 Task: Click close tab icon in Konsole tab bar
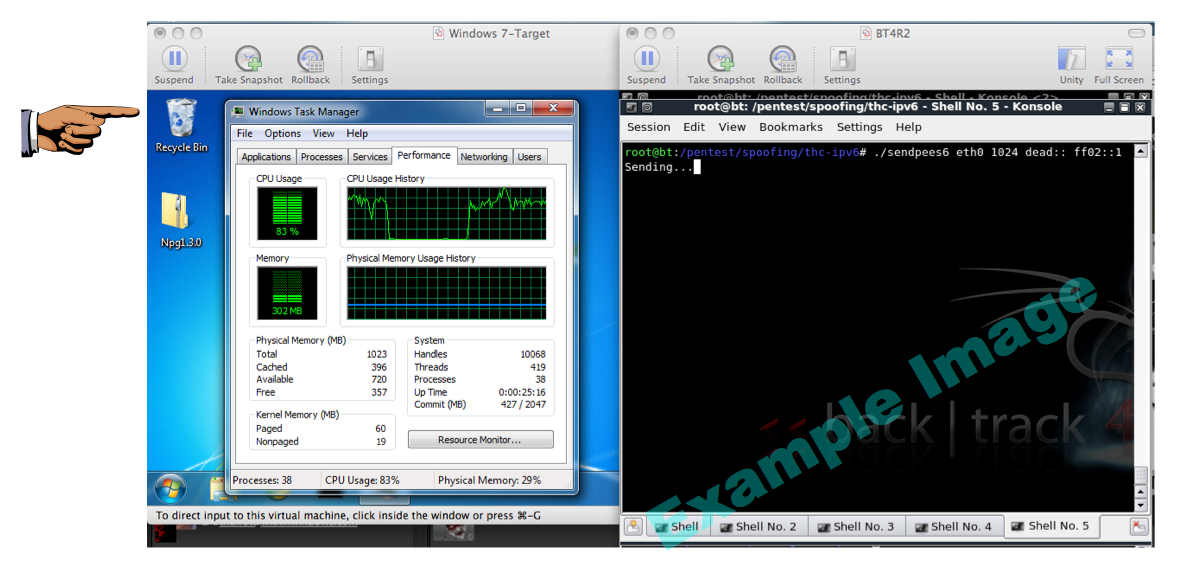[x=1139, y=527]
